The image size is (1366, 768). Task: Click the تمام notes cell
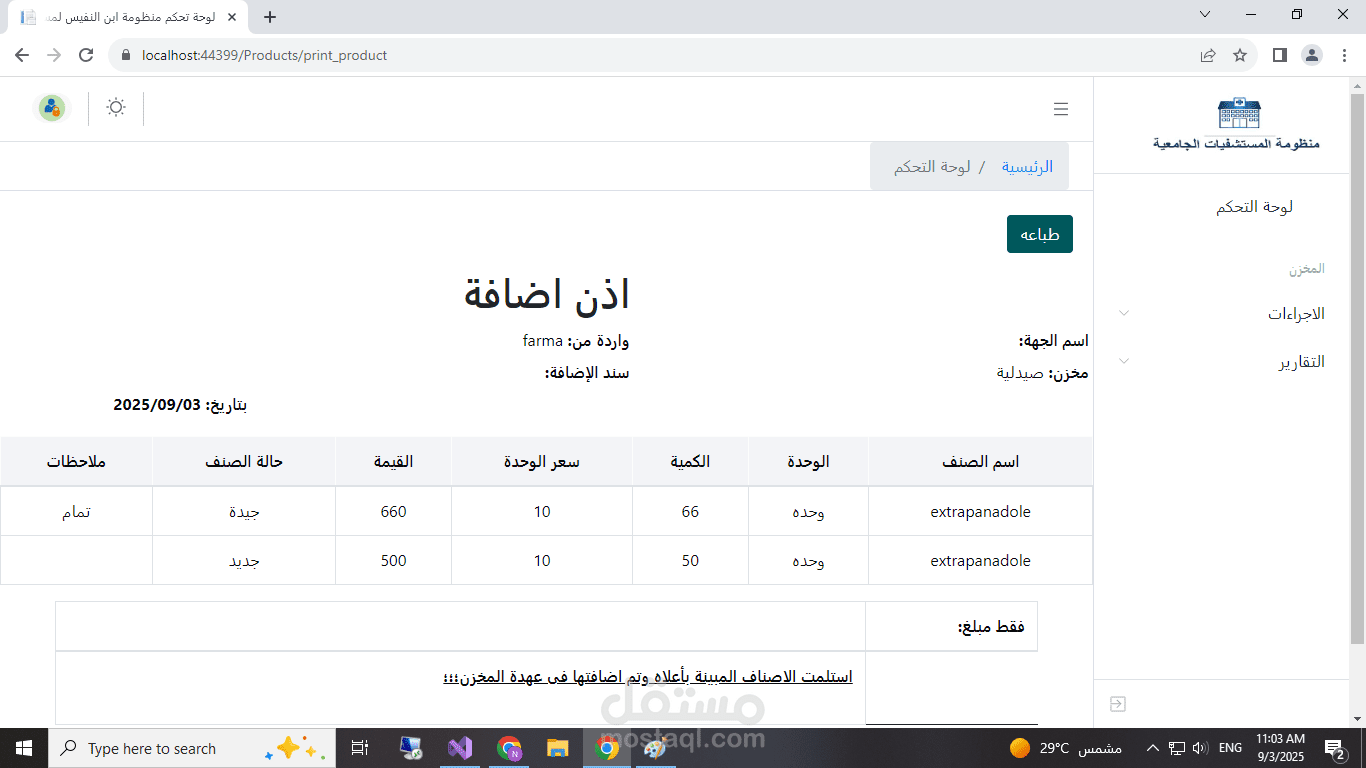(x=76, y=512)
